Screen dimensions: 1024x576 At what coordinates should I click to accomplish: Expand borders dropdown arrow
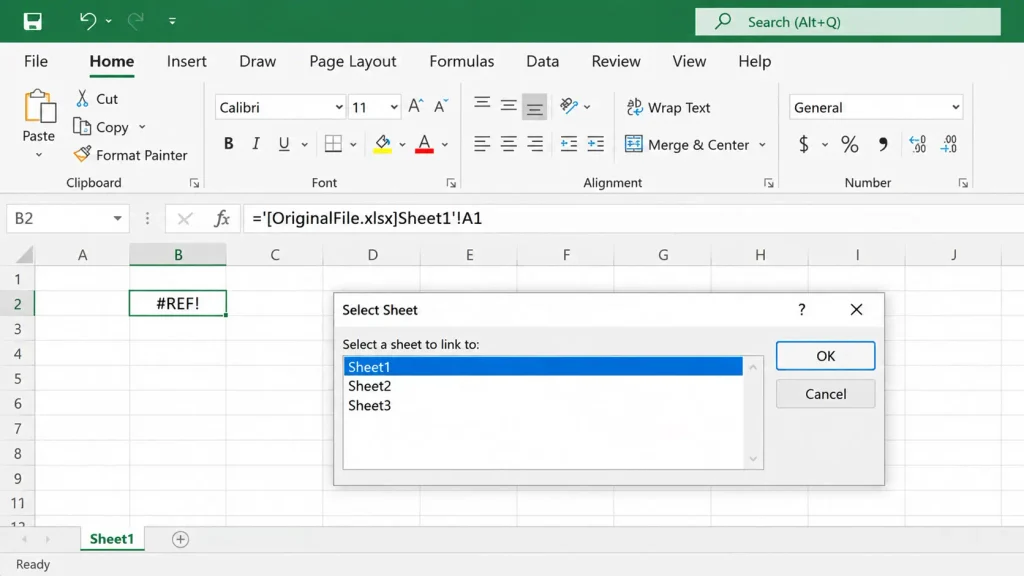pos(353,144)
